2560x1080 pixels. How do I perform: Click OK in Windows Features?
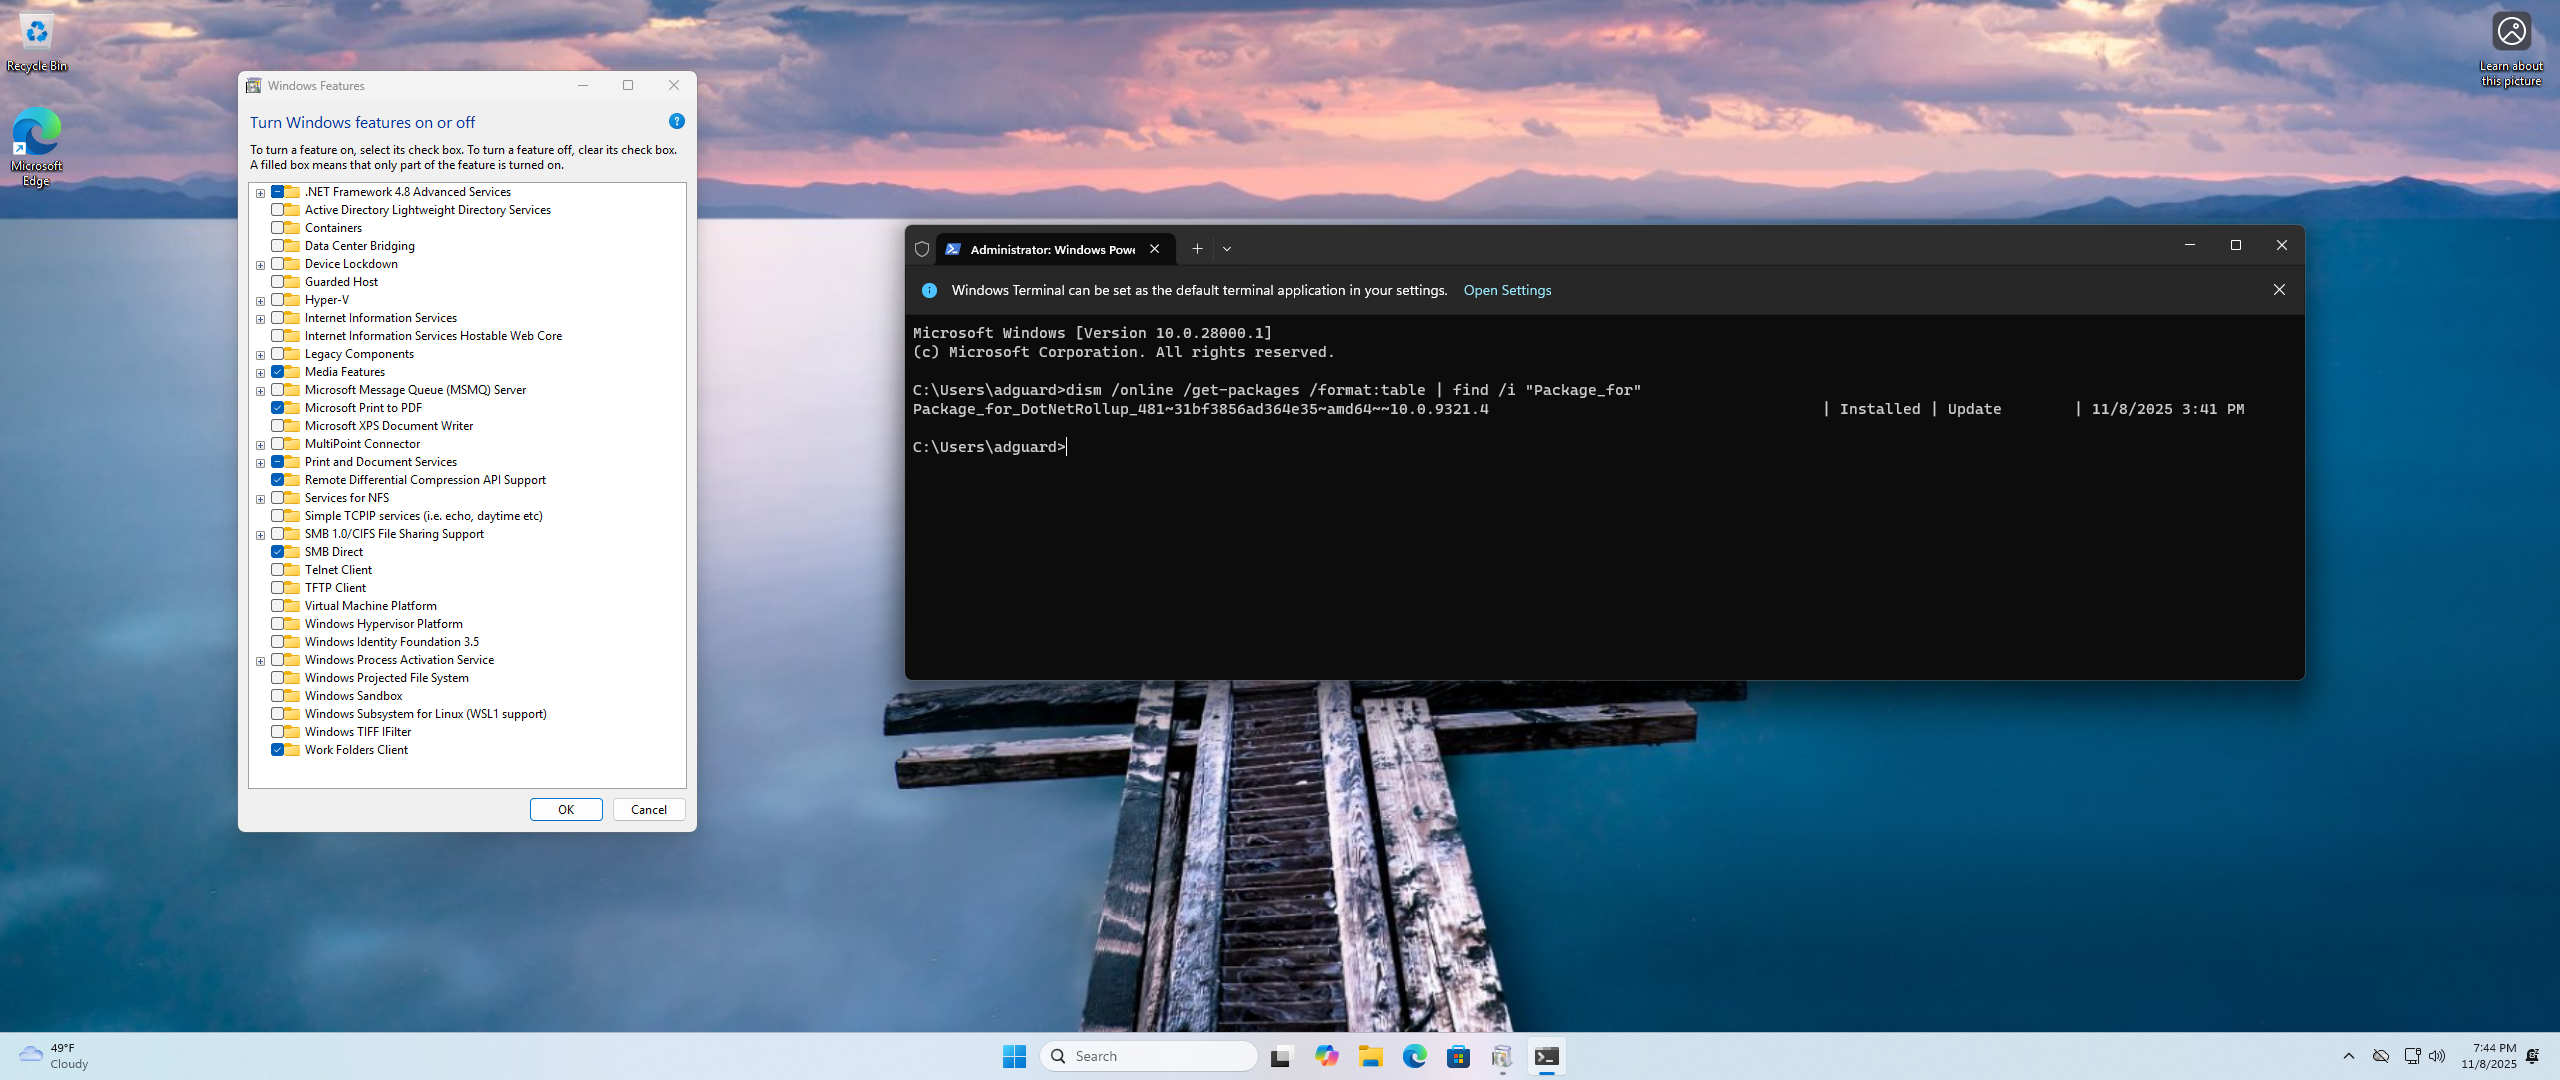point(566,810)
